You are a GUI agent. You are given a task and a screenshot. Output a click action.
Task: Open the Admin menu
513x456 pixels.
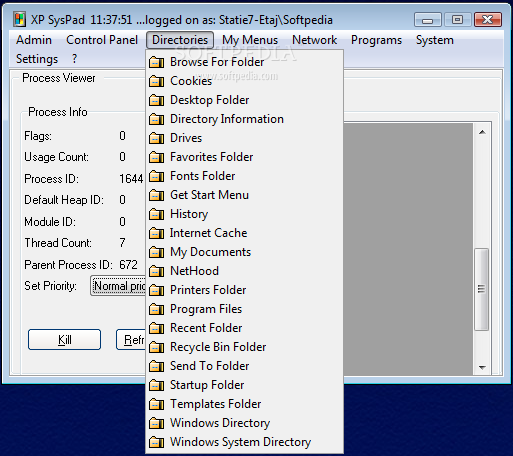[34, 40]
